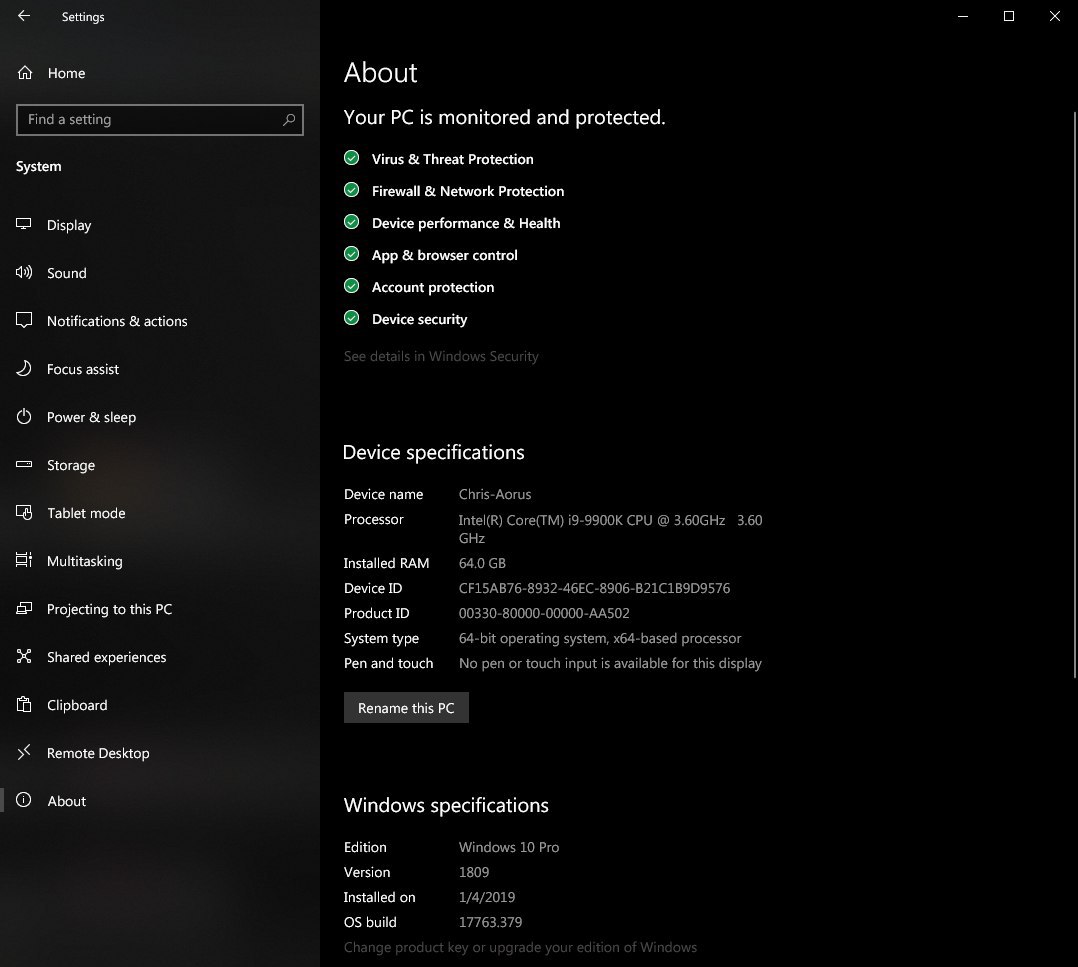
Task: Open Sound settings page
Action: 67,273
